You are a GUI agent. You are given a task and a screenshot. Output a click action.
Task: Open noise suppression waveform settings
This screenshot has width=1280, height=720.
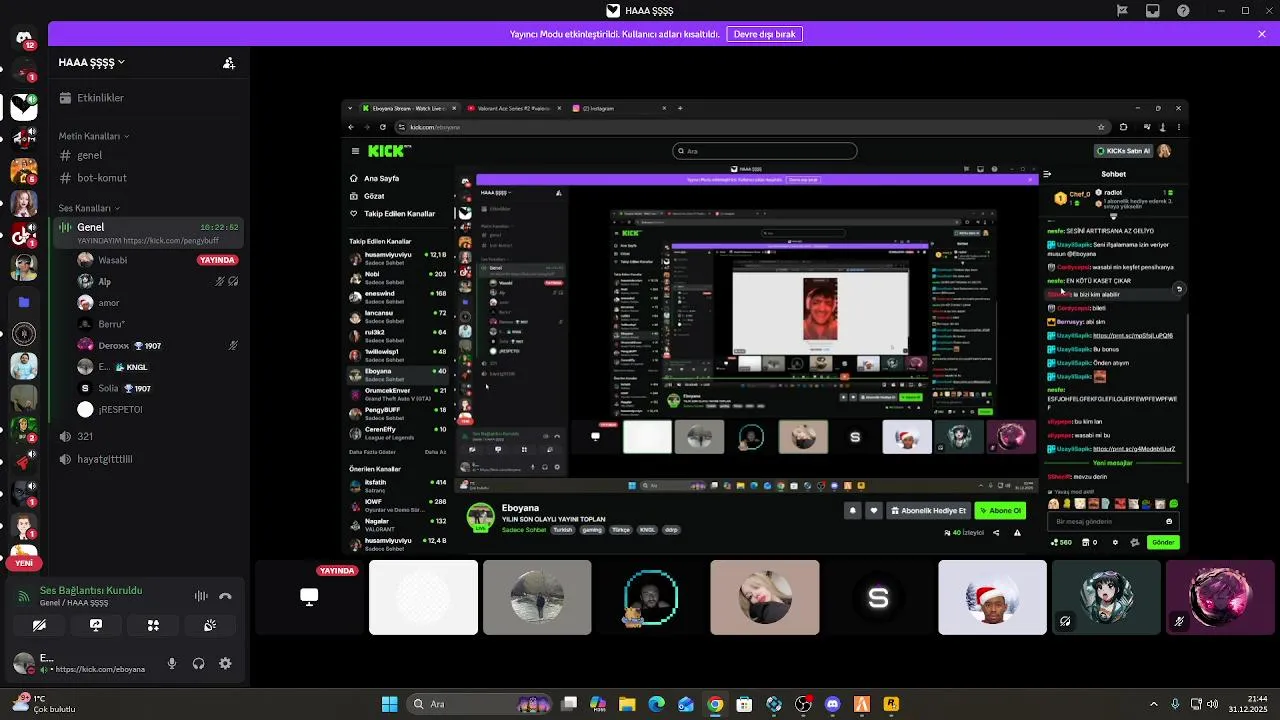point(201,596)
